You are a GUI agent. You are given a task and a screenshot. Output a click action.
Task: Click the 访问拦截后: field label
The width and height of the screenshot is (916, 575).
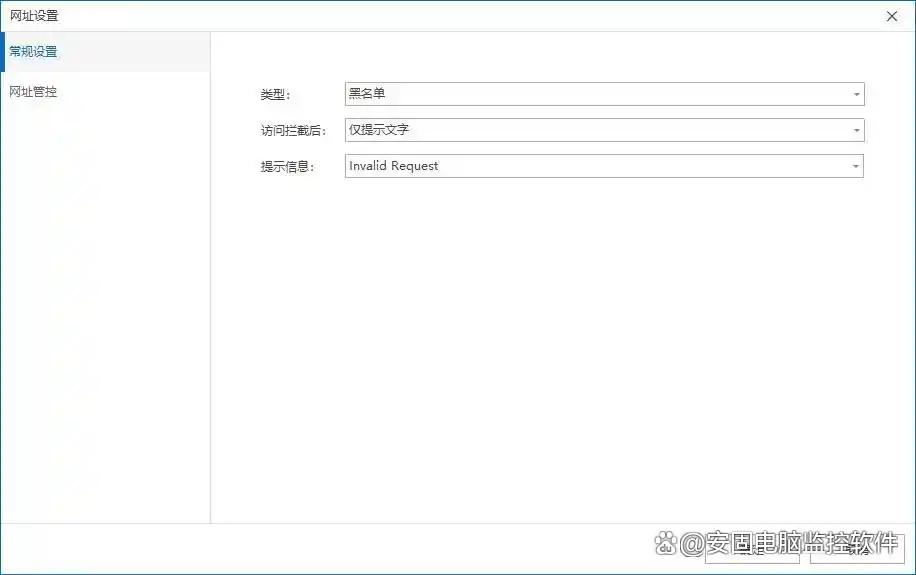293,130
